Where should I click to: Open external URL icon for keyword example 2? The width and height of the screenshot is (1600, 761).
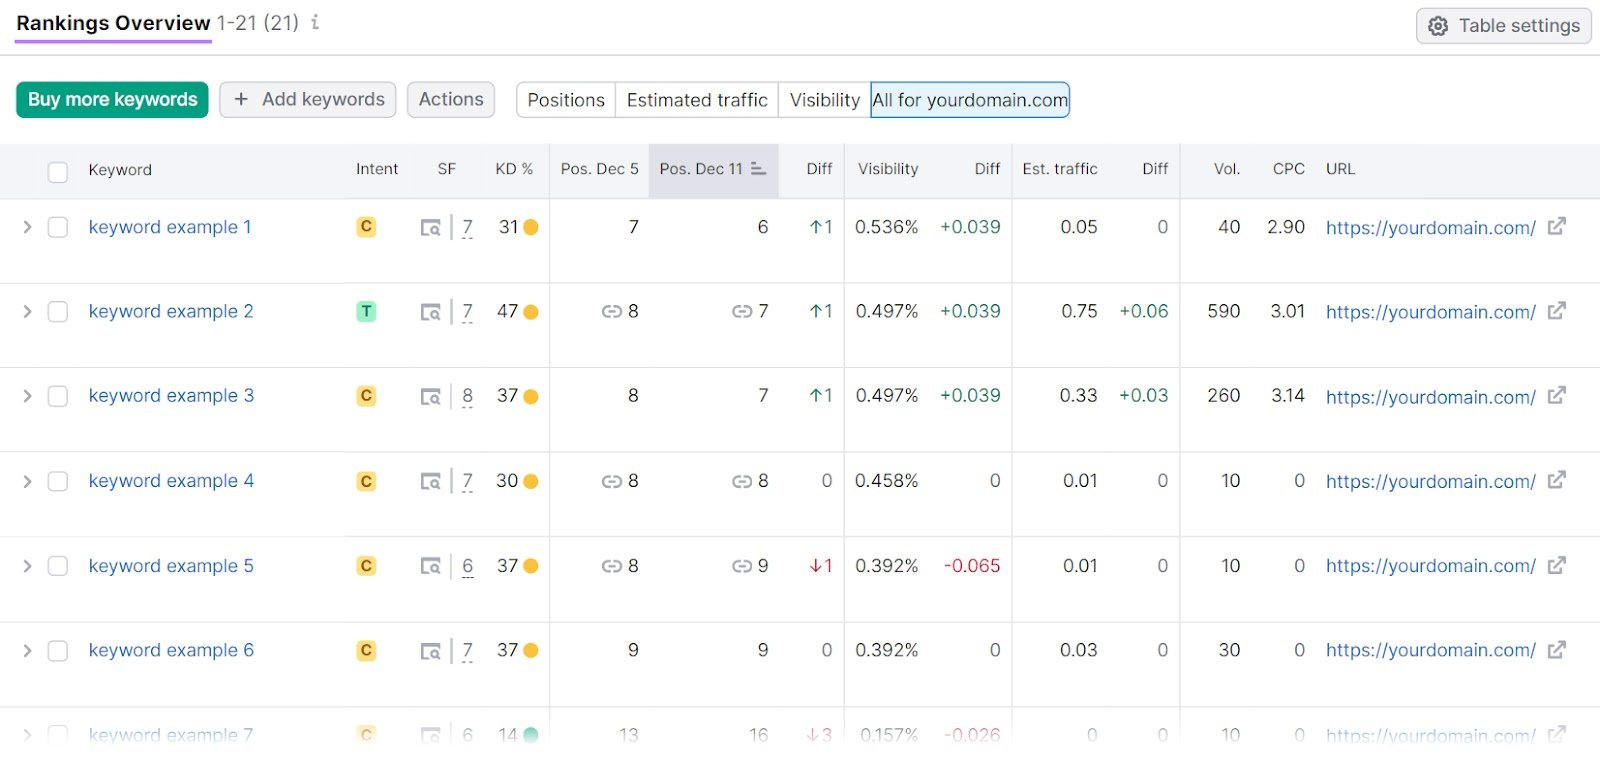[x=1556, y=311]
